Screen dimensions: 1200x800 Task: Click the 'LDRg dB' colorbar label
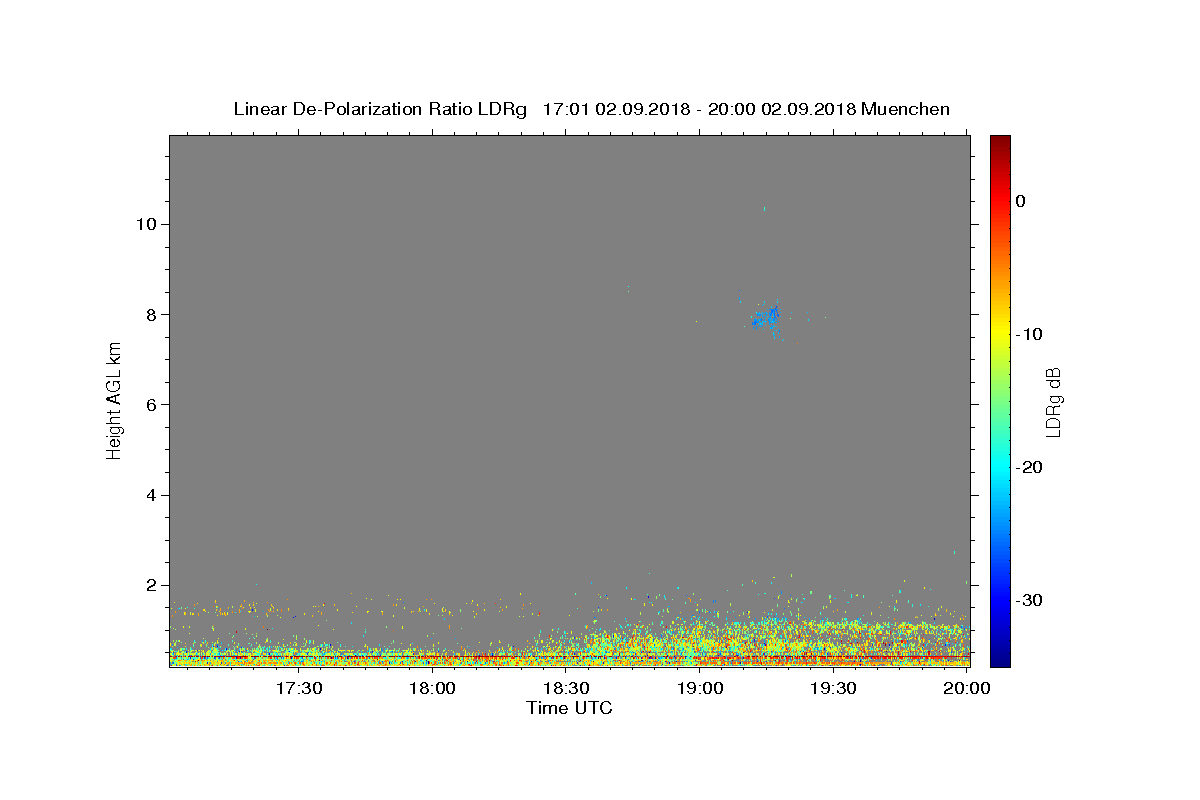(1052, 402)
